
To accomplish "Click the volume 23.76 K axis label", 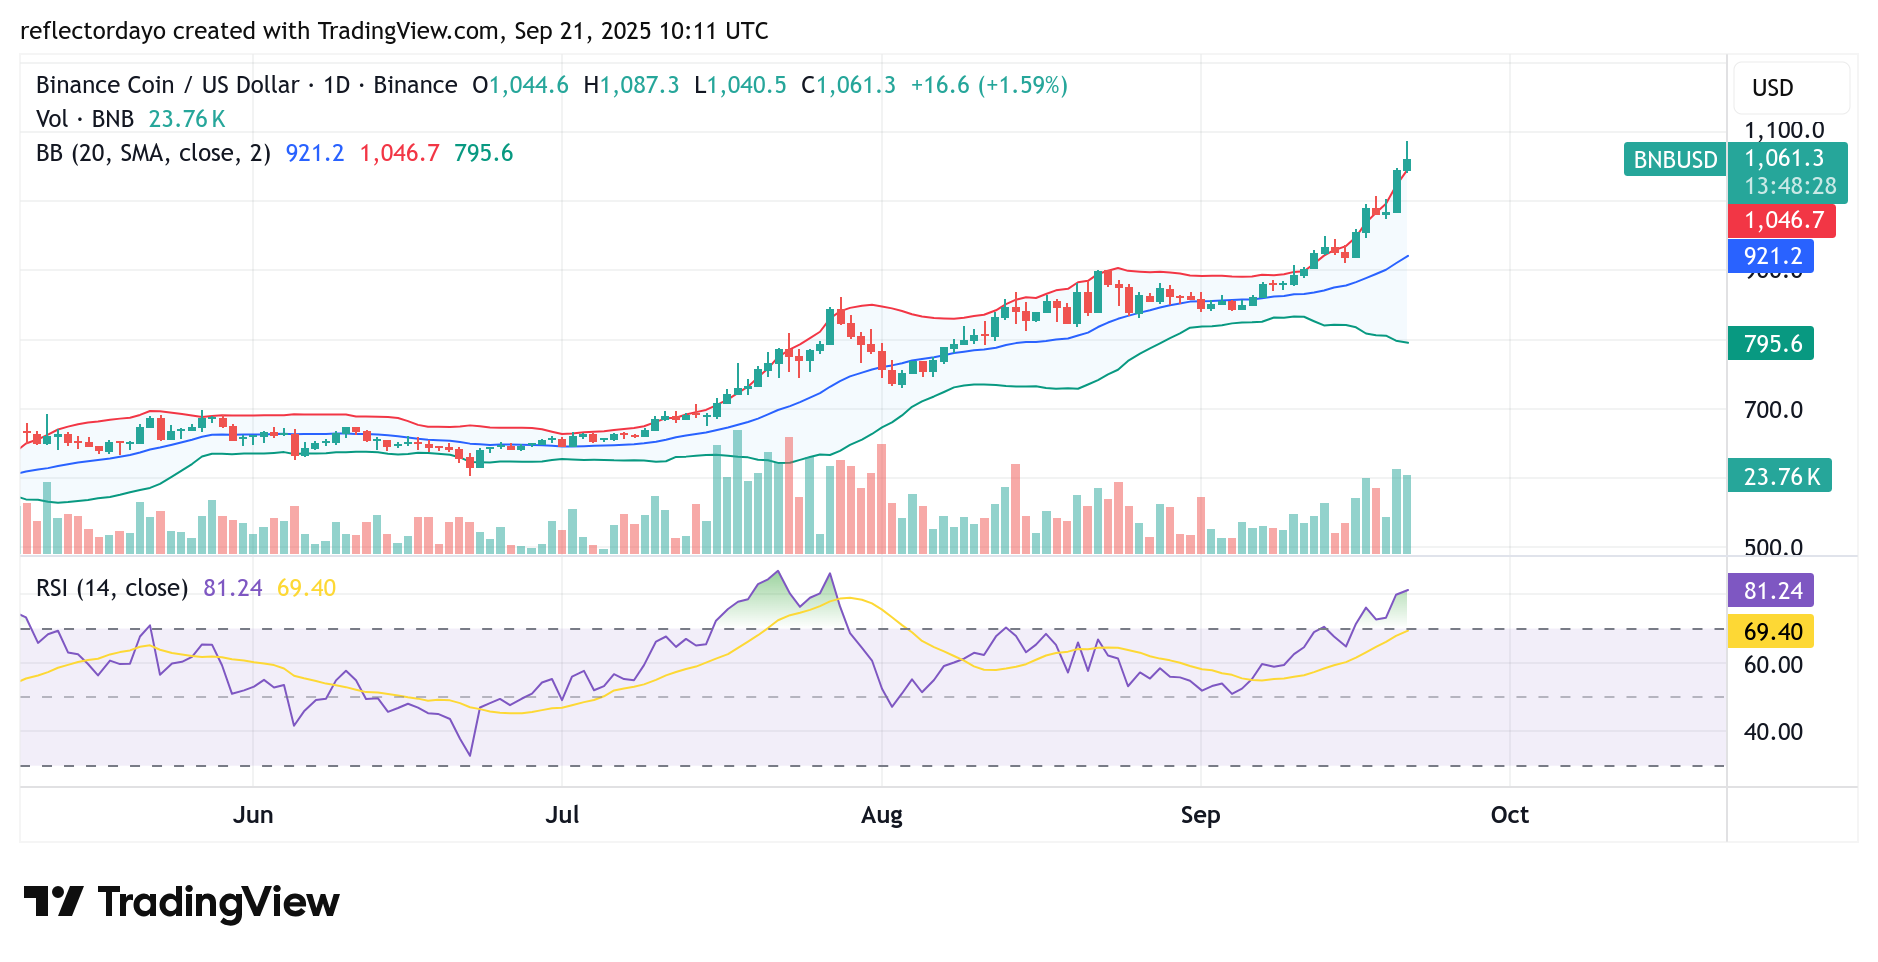I will (x=1780, y=476).
